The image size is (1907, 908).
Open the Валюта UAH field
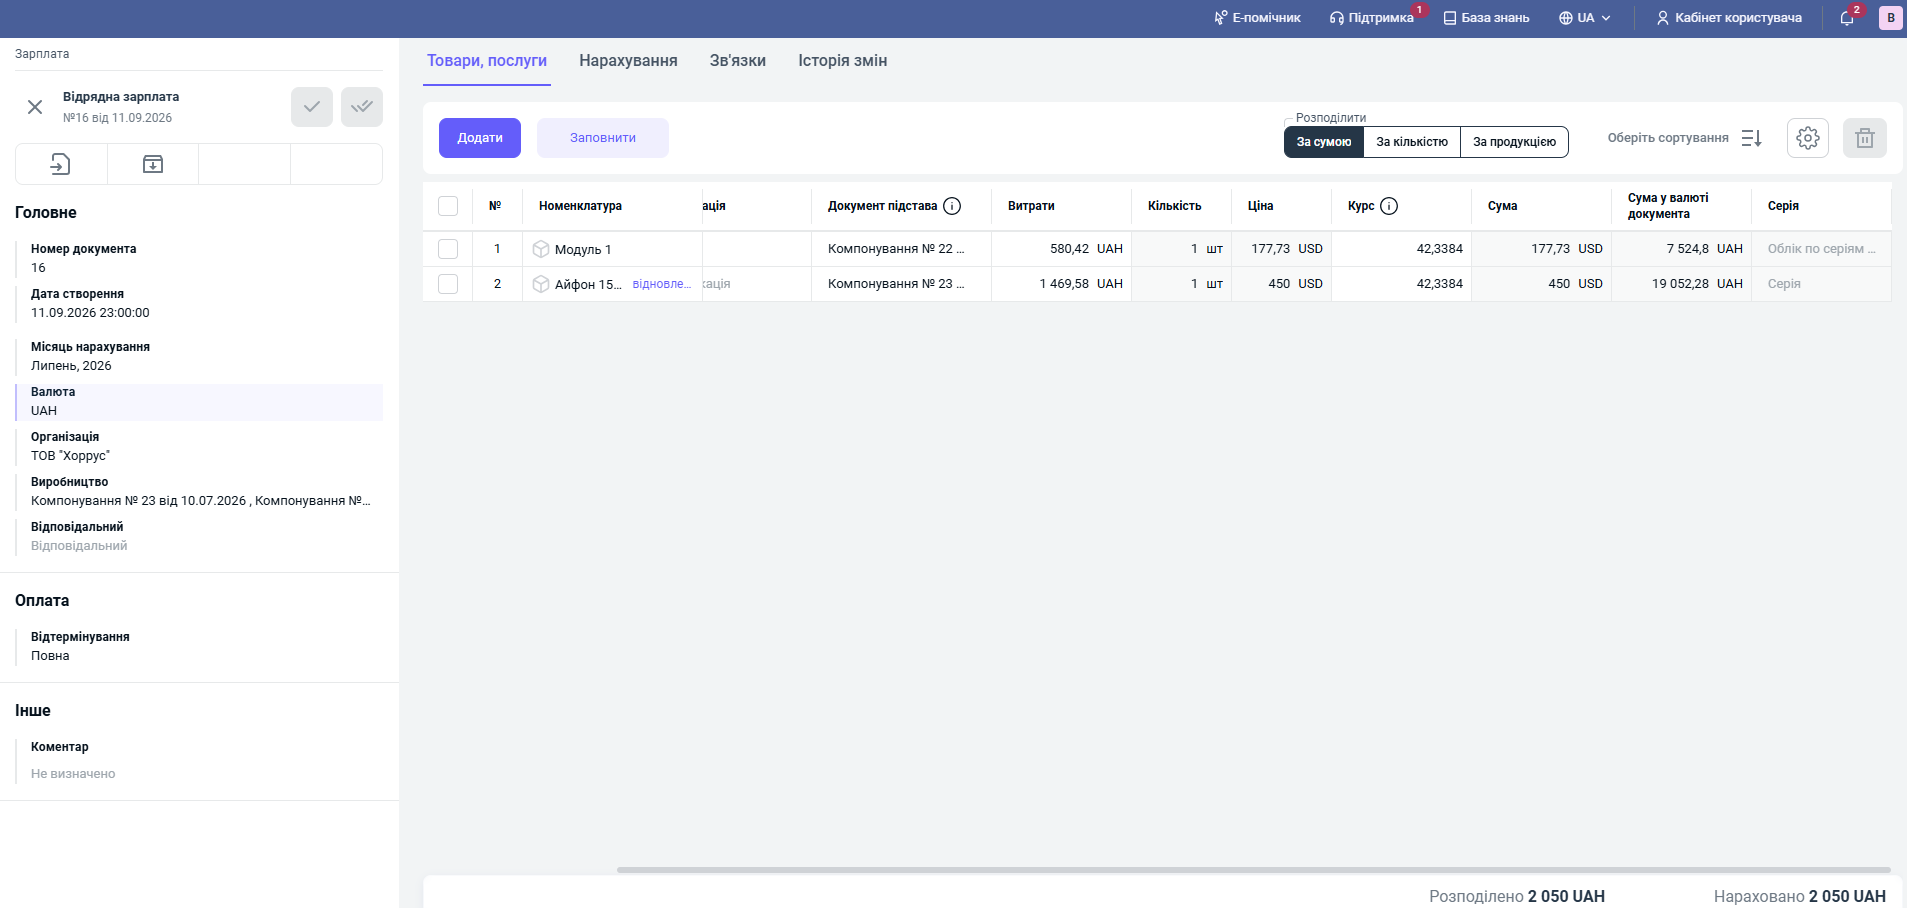(x=199, y=402)
